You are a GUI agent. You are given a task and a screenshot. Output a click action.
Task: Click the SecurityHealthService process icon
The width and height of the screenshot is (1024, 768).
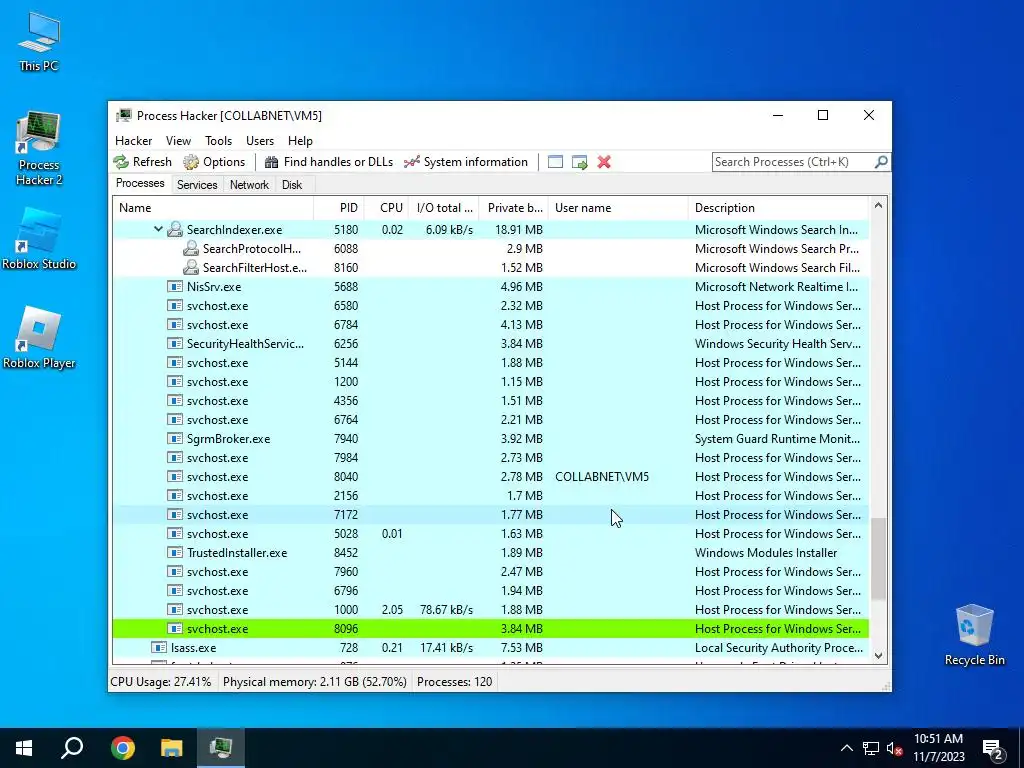(174, 344)
